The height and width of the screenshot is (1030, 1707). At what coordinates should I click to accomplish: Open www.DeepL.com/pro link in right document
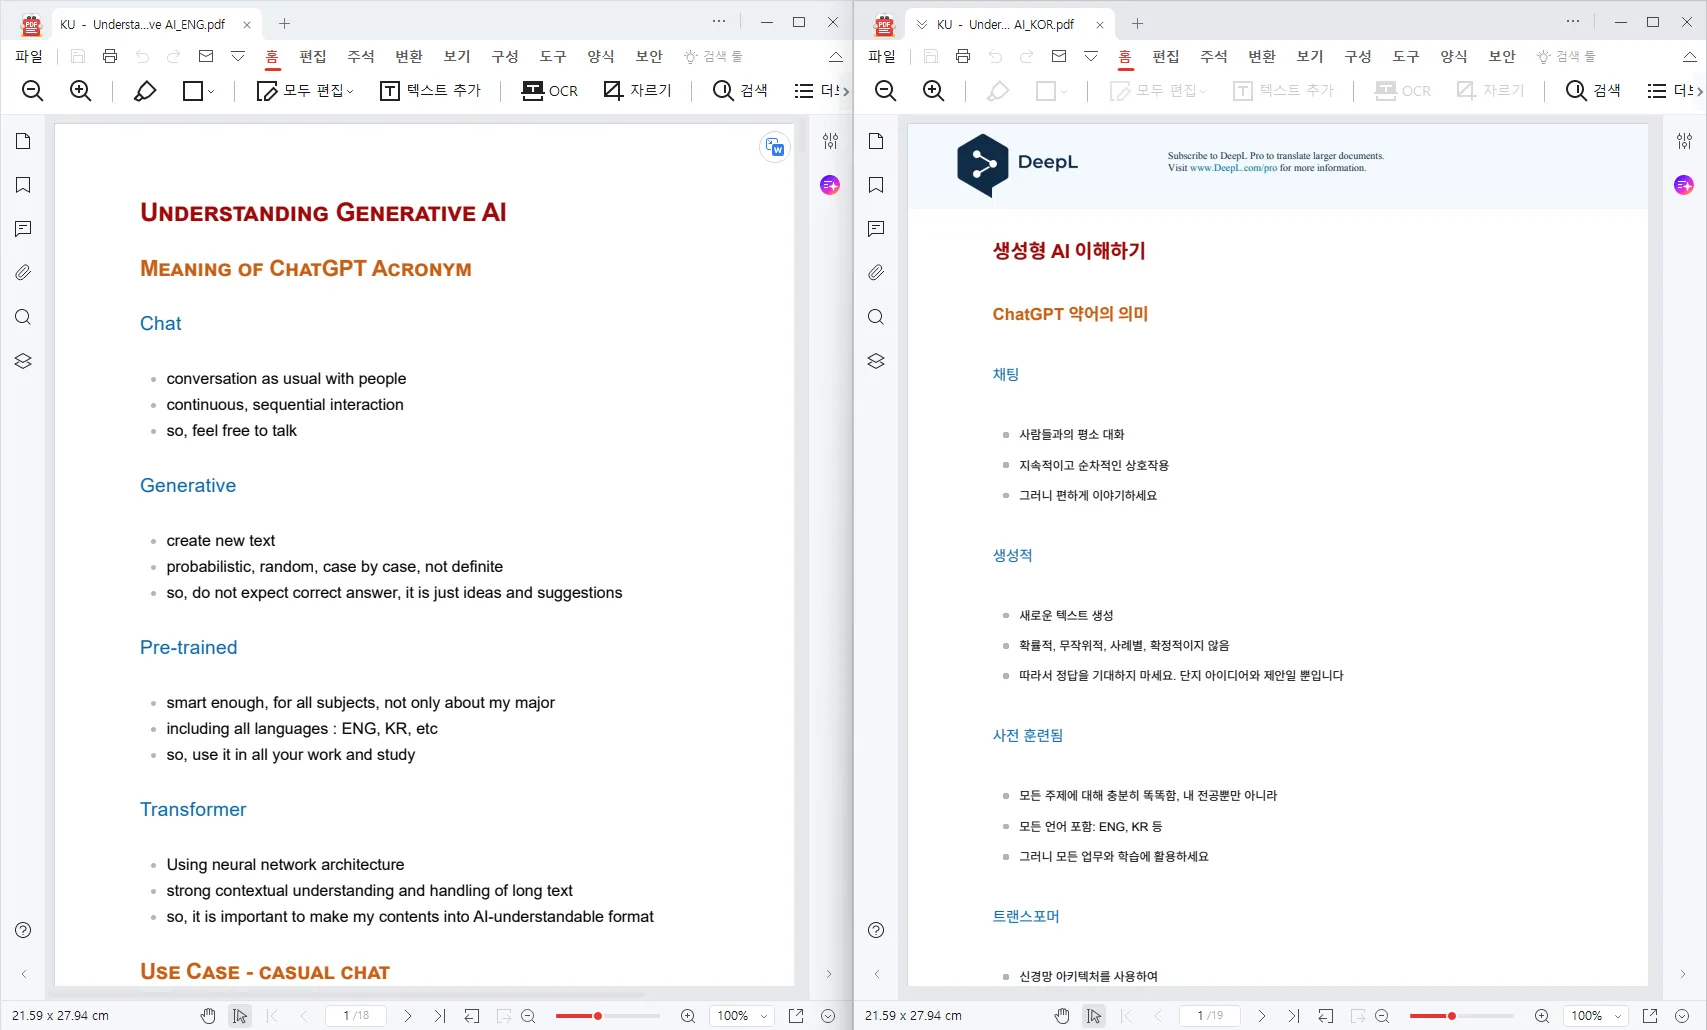click(x=1233, y=168)
